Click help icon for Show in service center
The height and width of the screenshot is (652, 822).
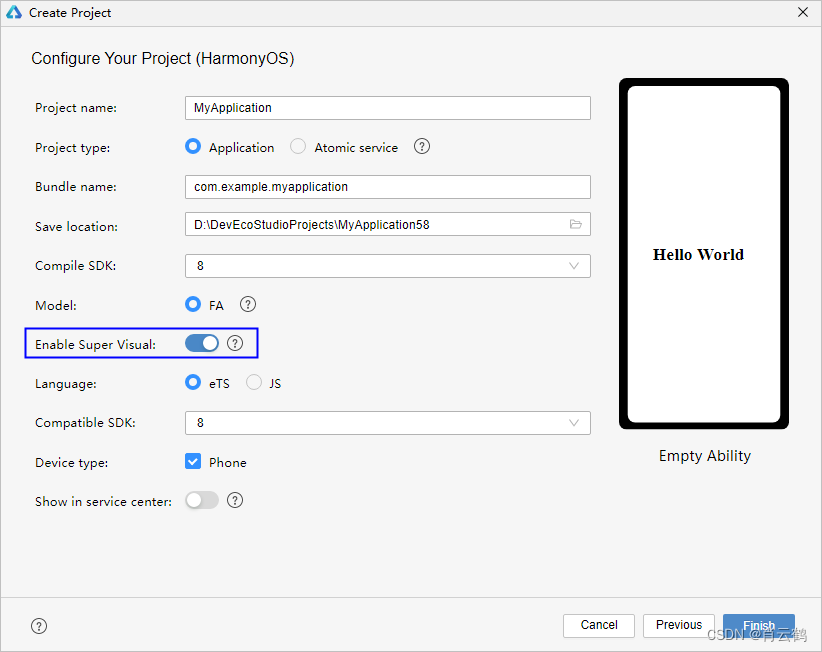[x=235, y=501]
